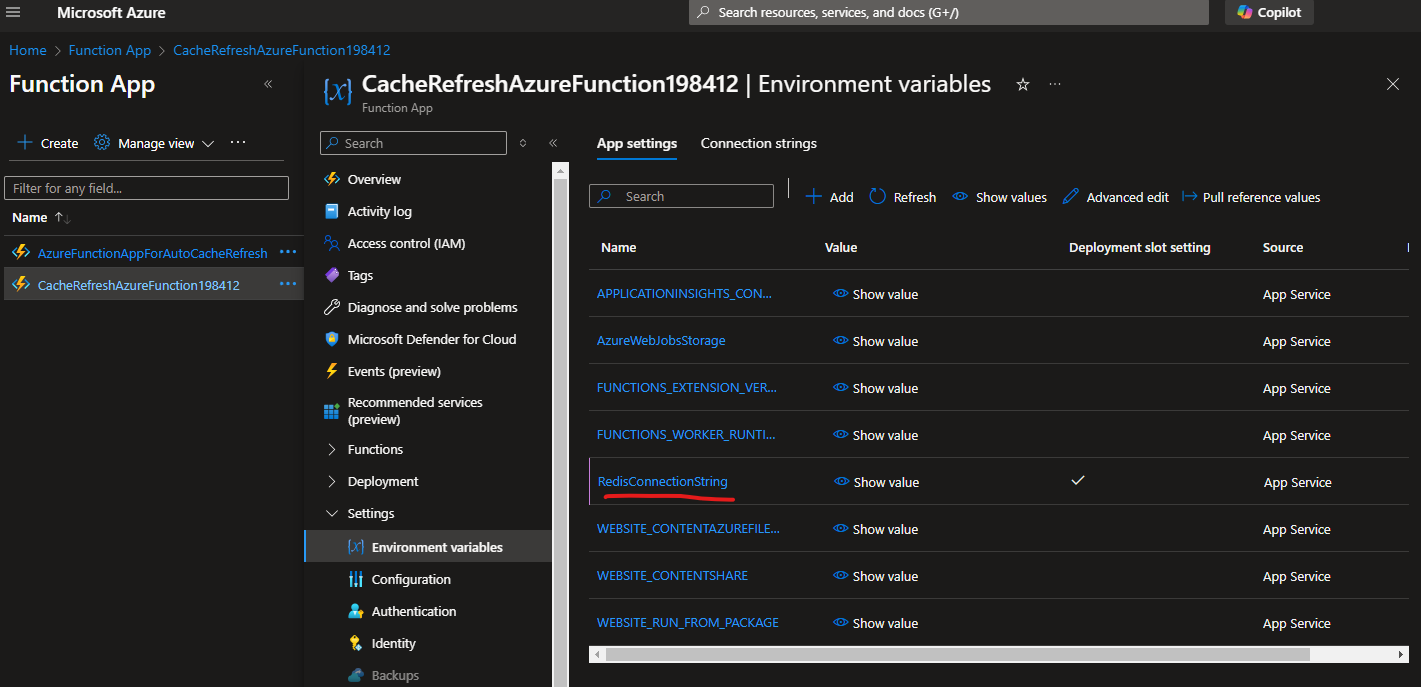Show value for APPLICATIONINSIGHTS_CON... row
Screen dimensions: 1421x687
click(x=876, y=294)
